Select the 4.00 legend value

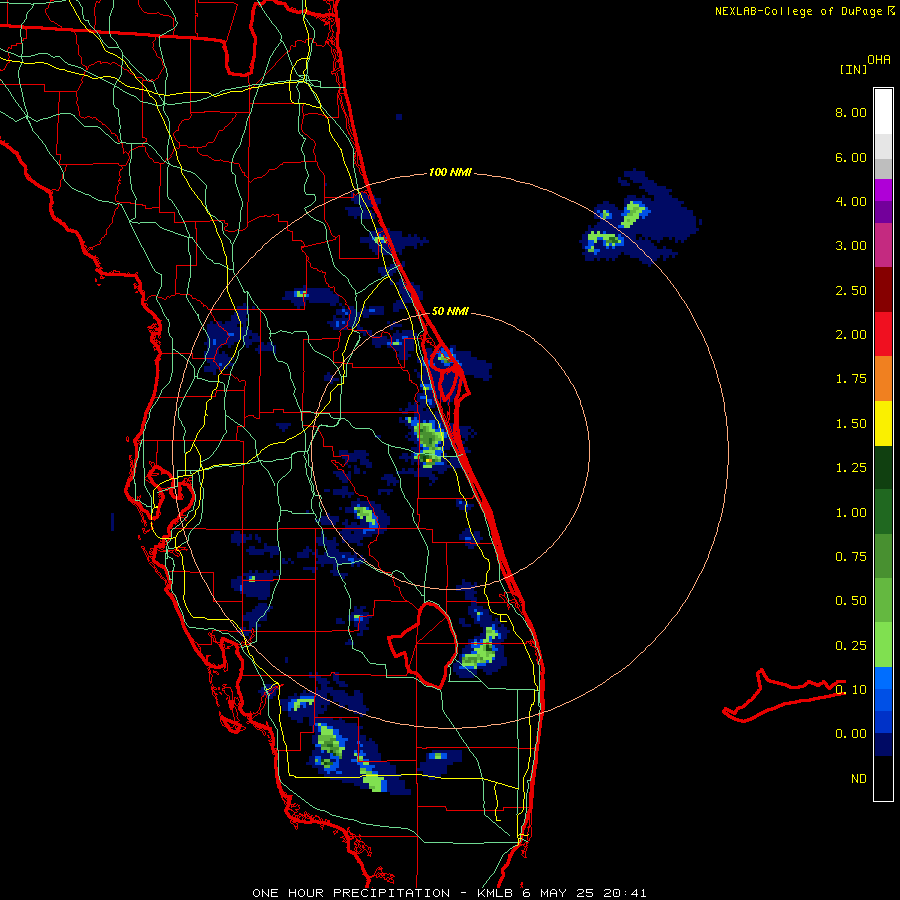coord(851,201)
